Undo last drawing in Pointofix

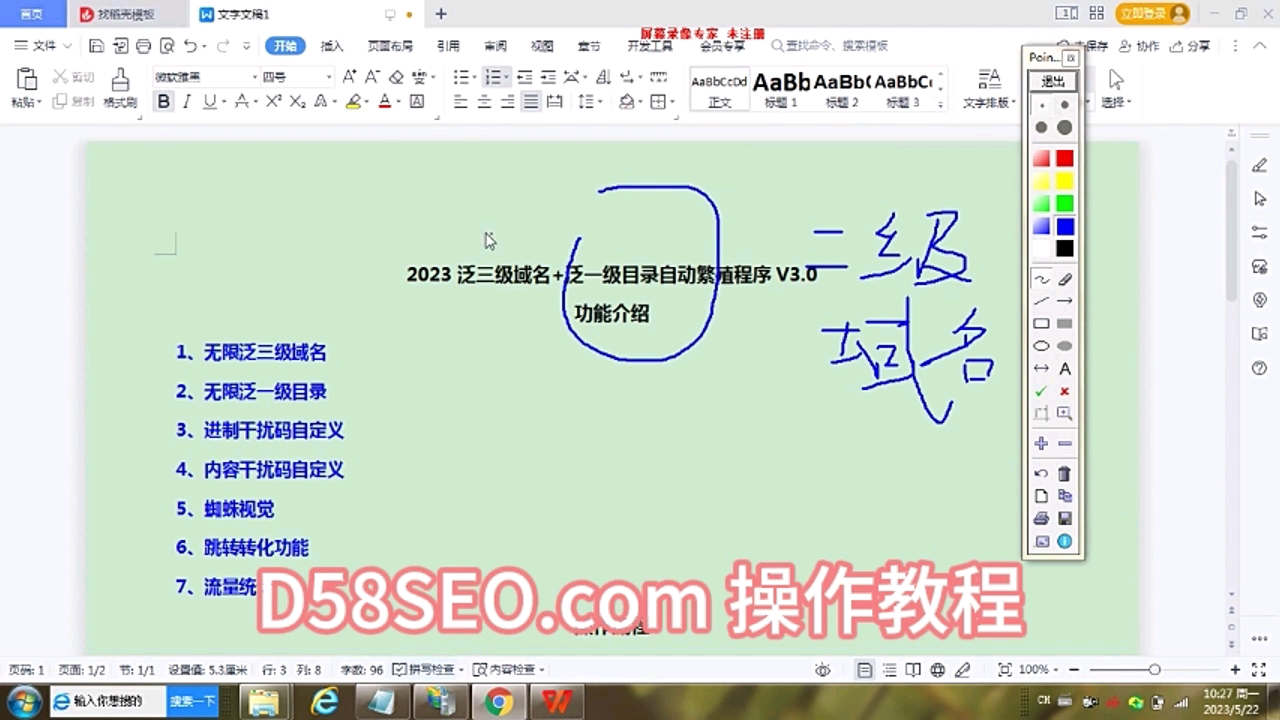(x=1041, y=474)
